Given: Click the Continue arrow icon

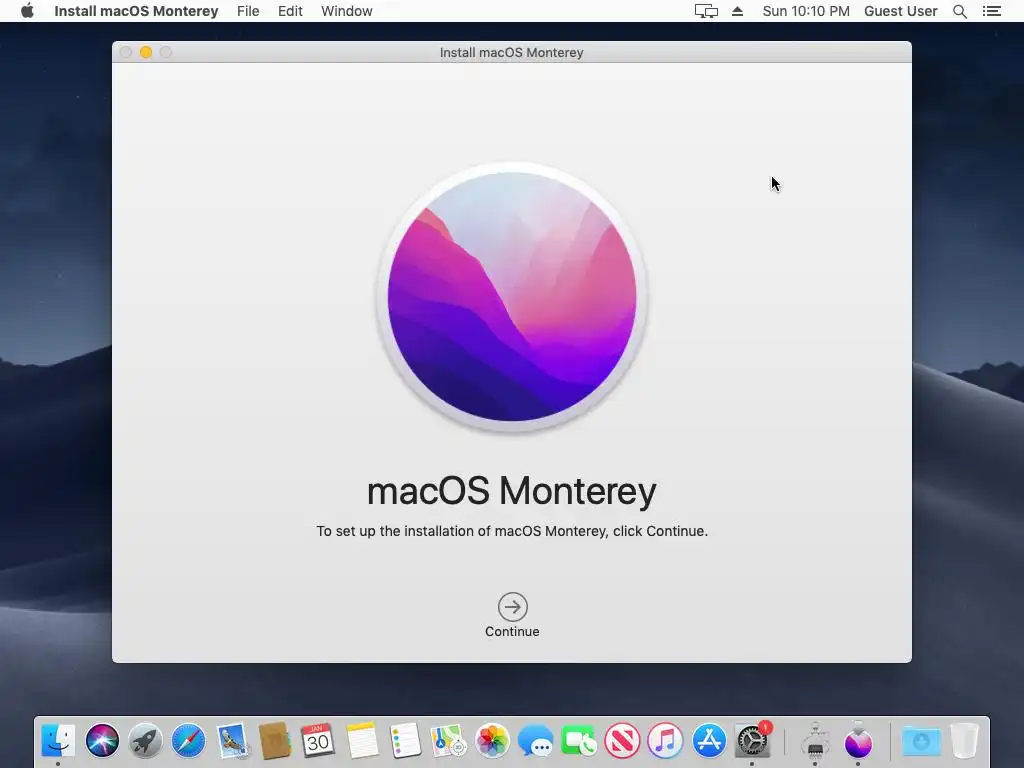Looking at the screenshot, I should click(x=513, y=607).
